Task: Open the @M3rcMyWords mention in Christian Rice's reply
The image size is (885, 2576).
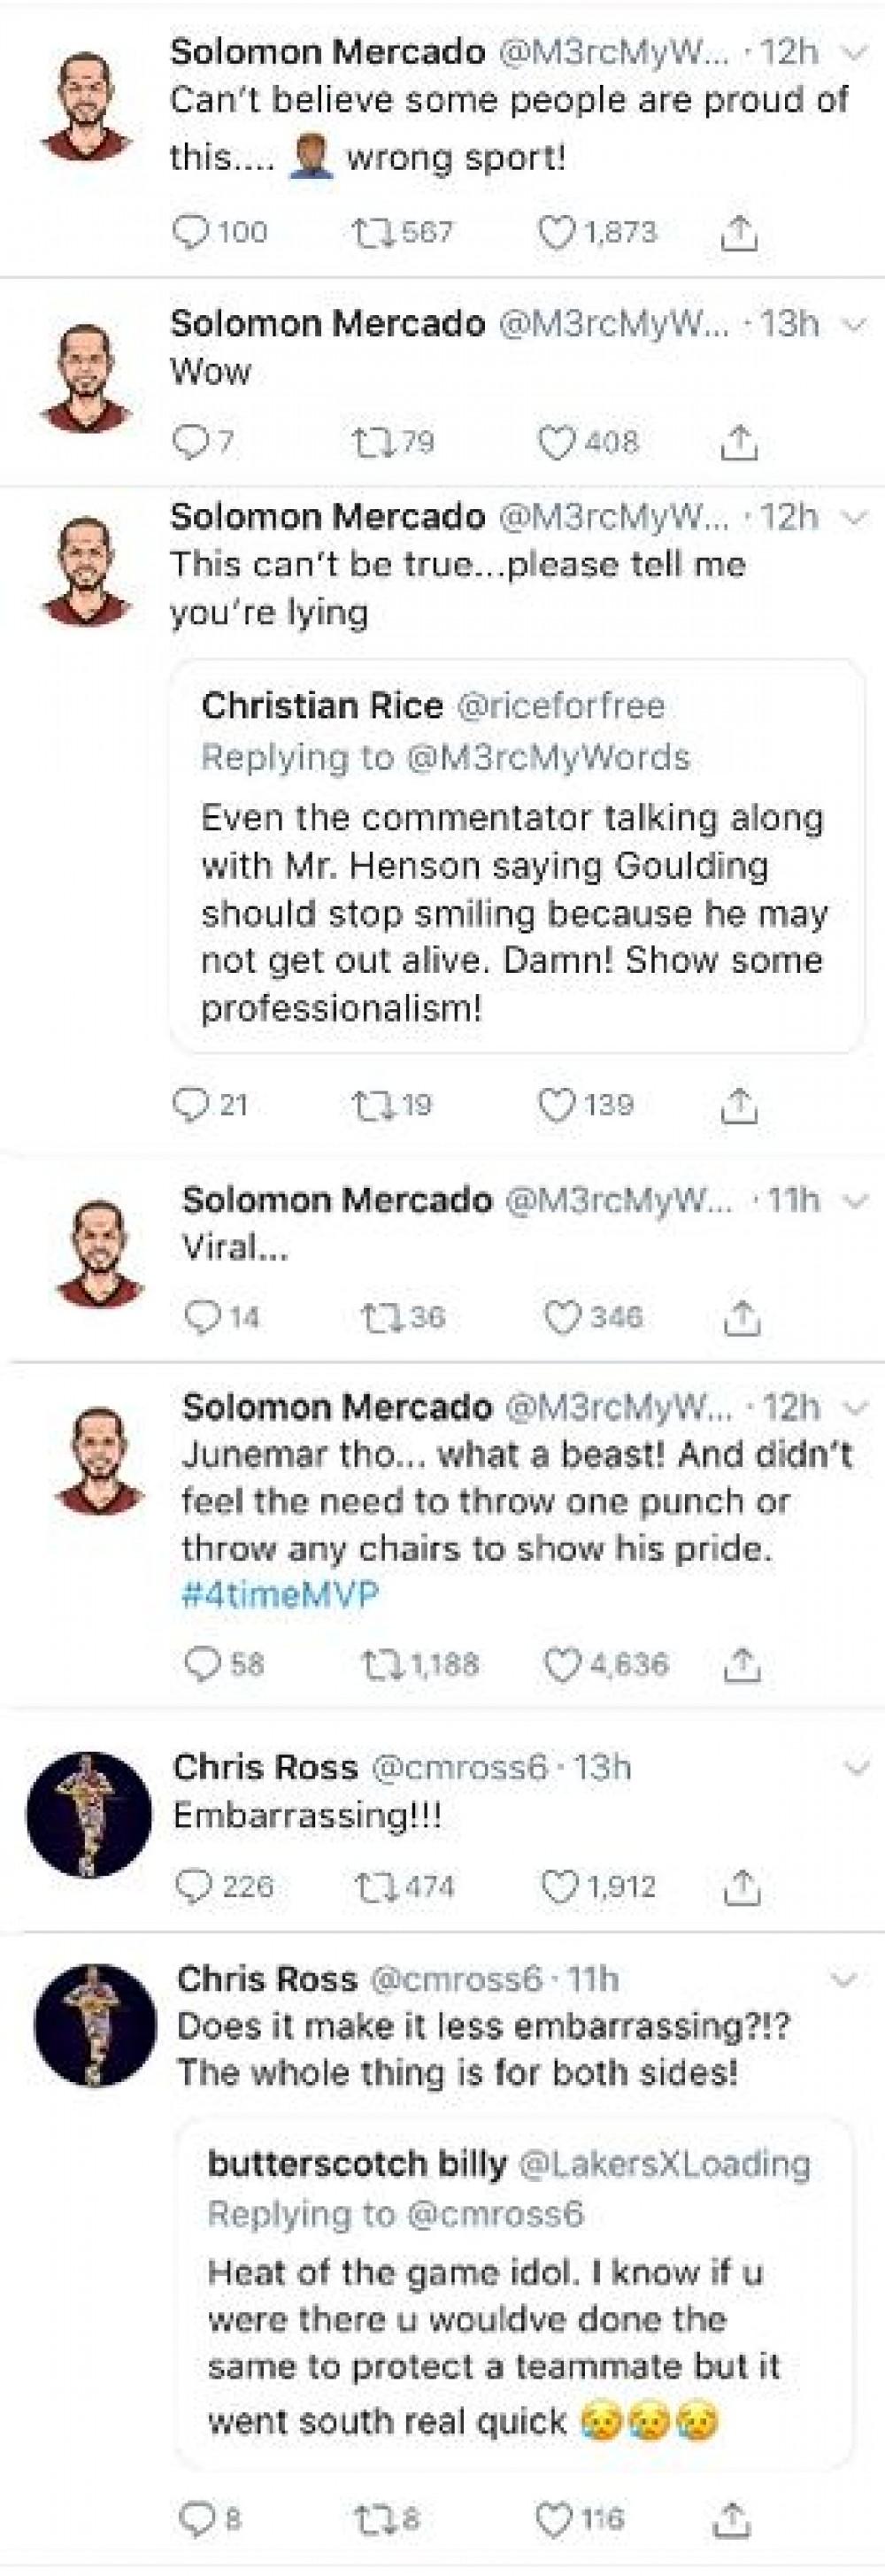Action: coord(547,757)
